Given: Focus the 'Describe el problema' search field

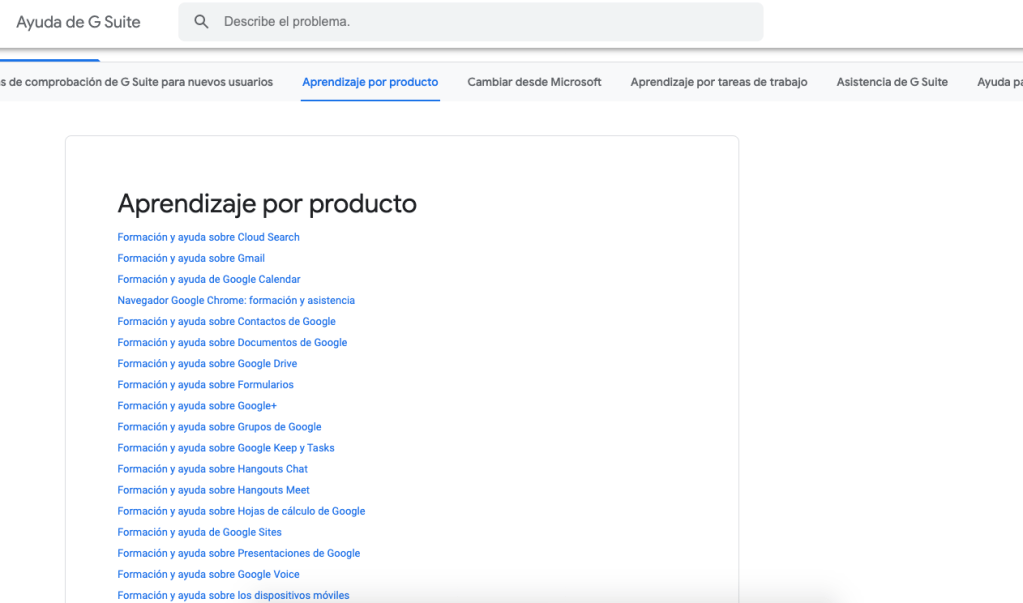Looking at the screenshot, I should point(480,22).
